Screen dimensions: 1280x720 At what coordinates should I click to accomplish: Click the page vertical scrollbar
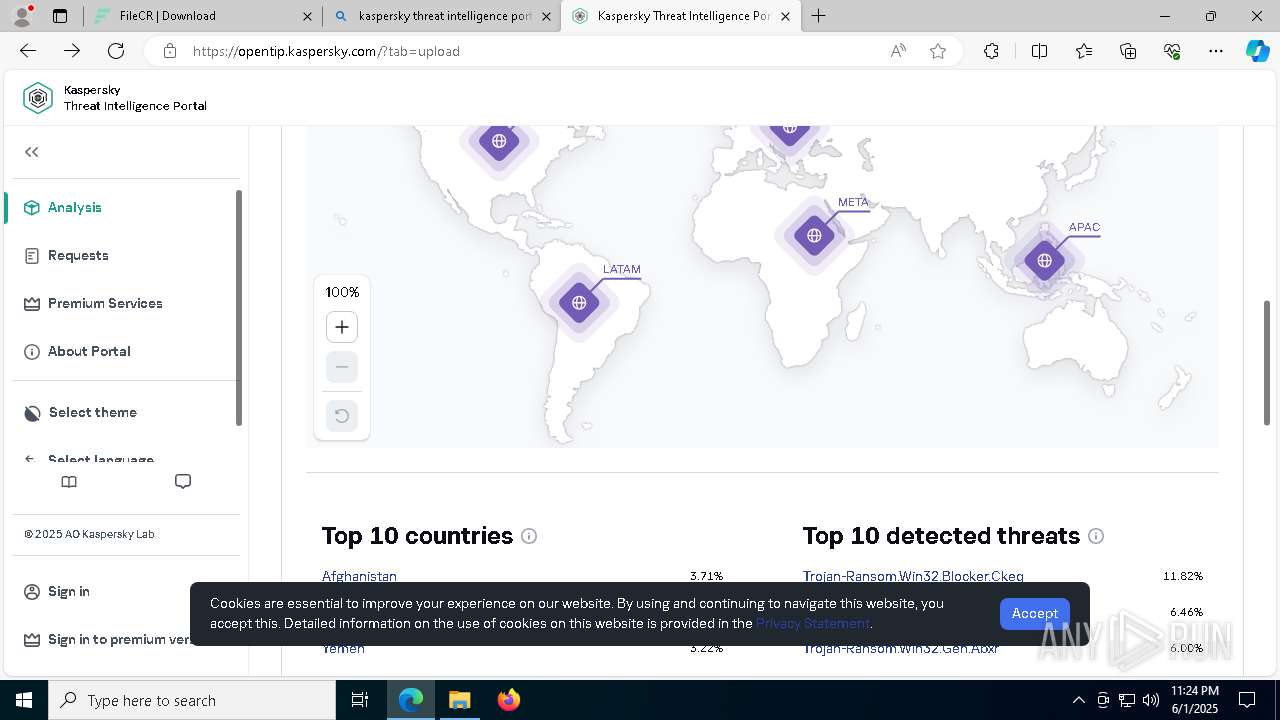1267,362
